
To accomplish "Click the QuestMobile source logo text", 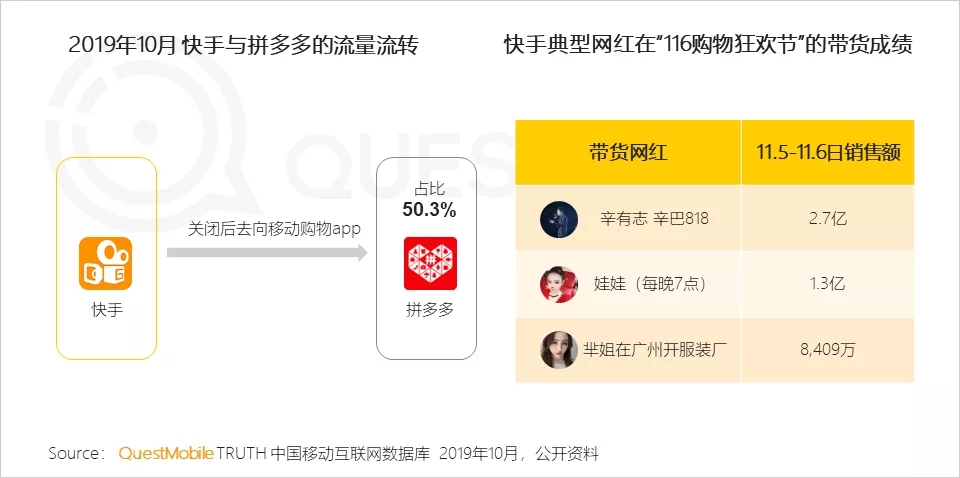I will click(166, 454).
